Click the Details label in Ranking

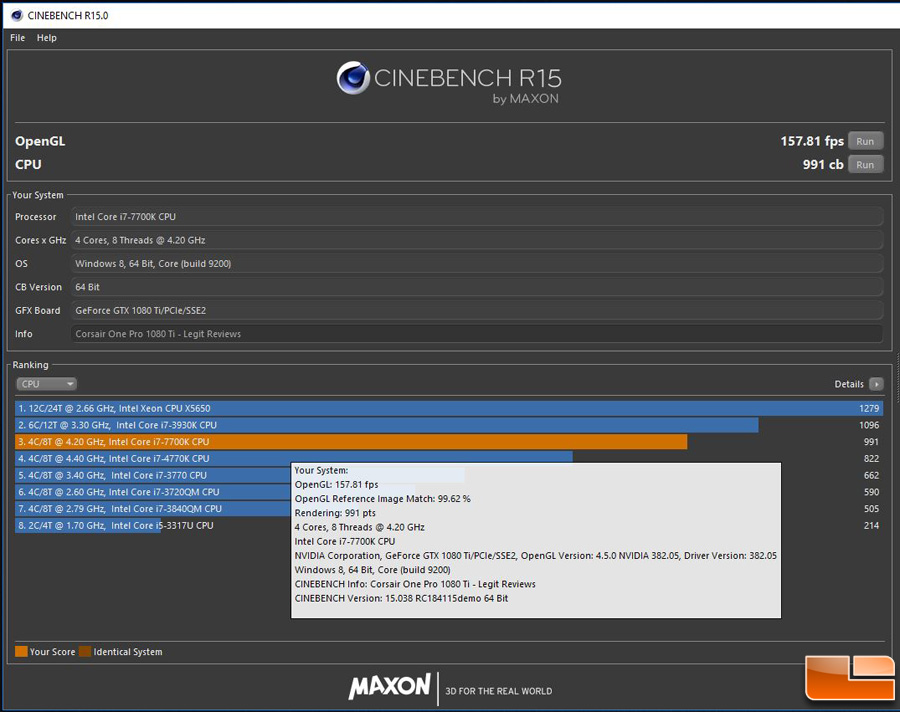849,384
